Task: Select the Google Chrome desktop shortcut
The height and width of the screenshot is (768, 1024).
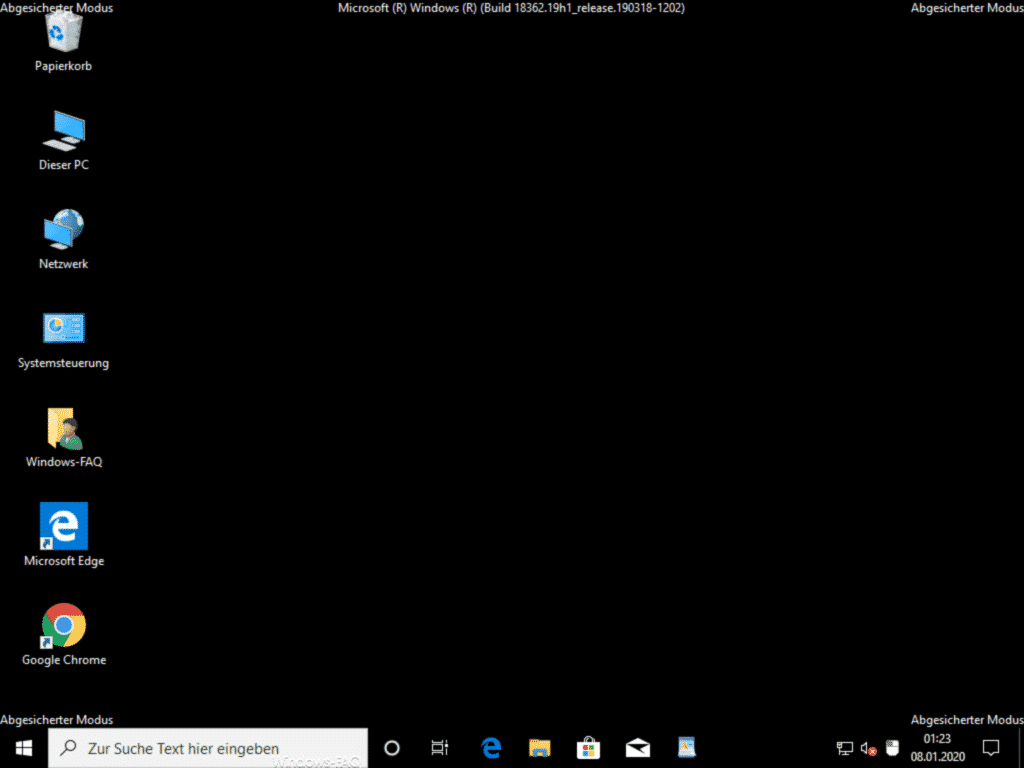Action: coord(63,635)
